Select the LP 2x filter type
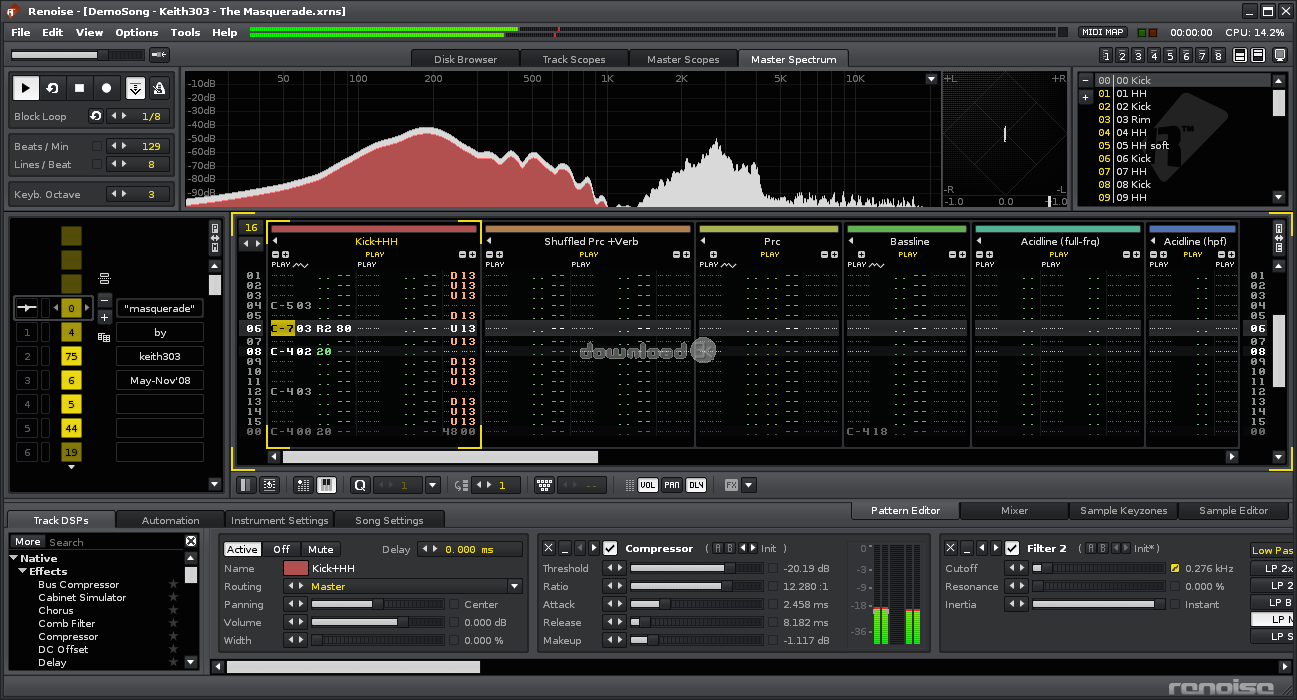 1273,568
